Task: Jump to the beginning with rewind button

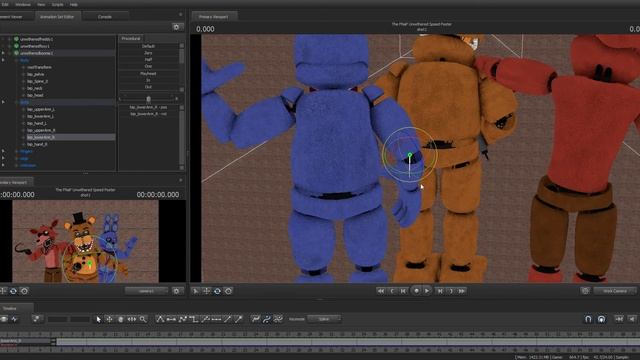Action: 381,291
